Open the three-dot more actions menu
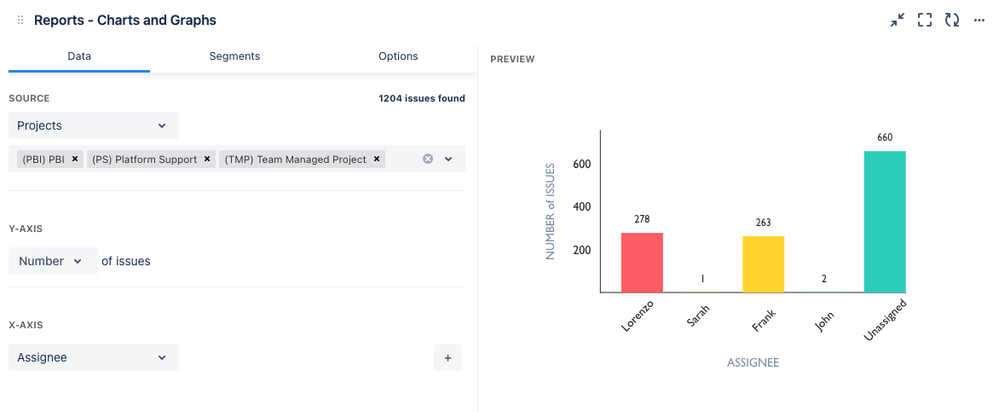The image size is (999, 412). click(979, 20)
